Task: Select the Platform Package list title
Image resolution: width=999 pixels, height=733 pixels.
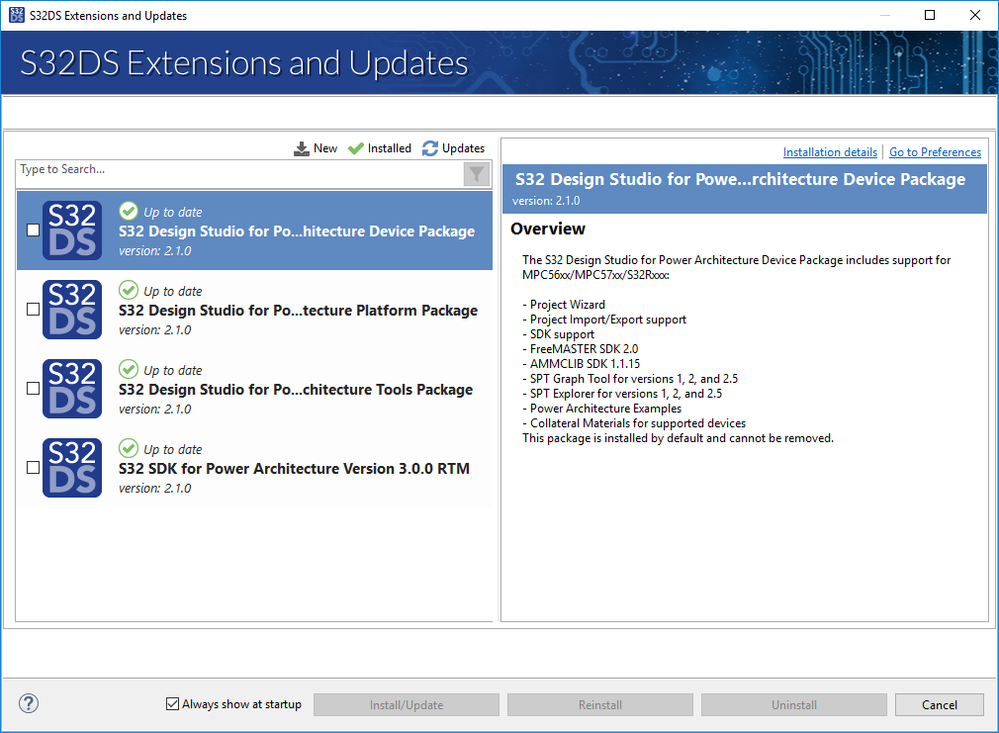Action: coord(298,310)
